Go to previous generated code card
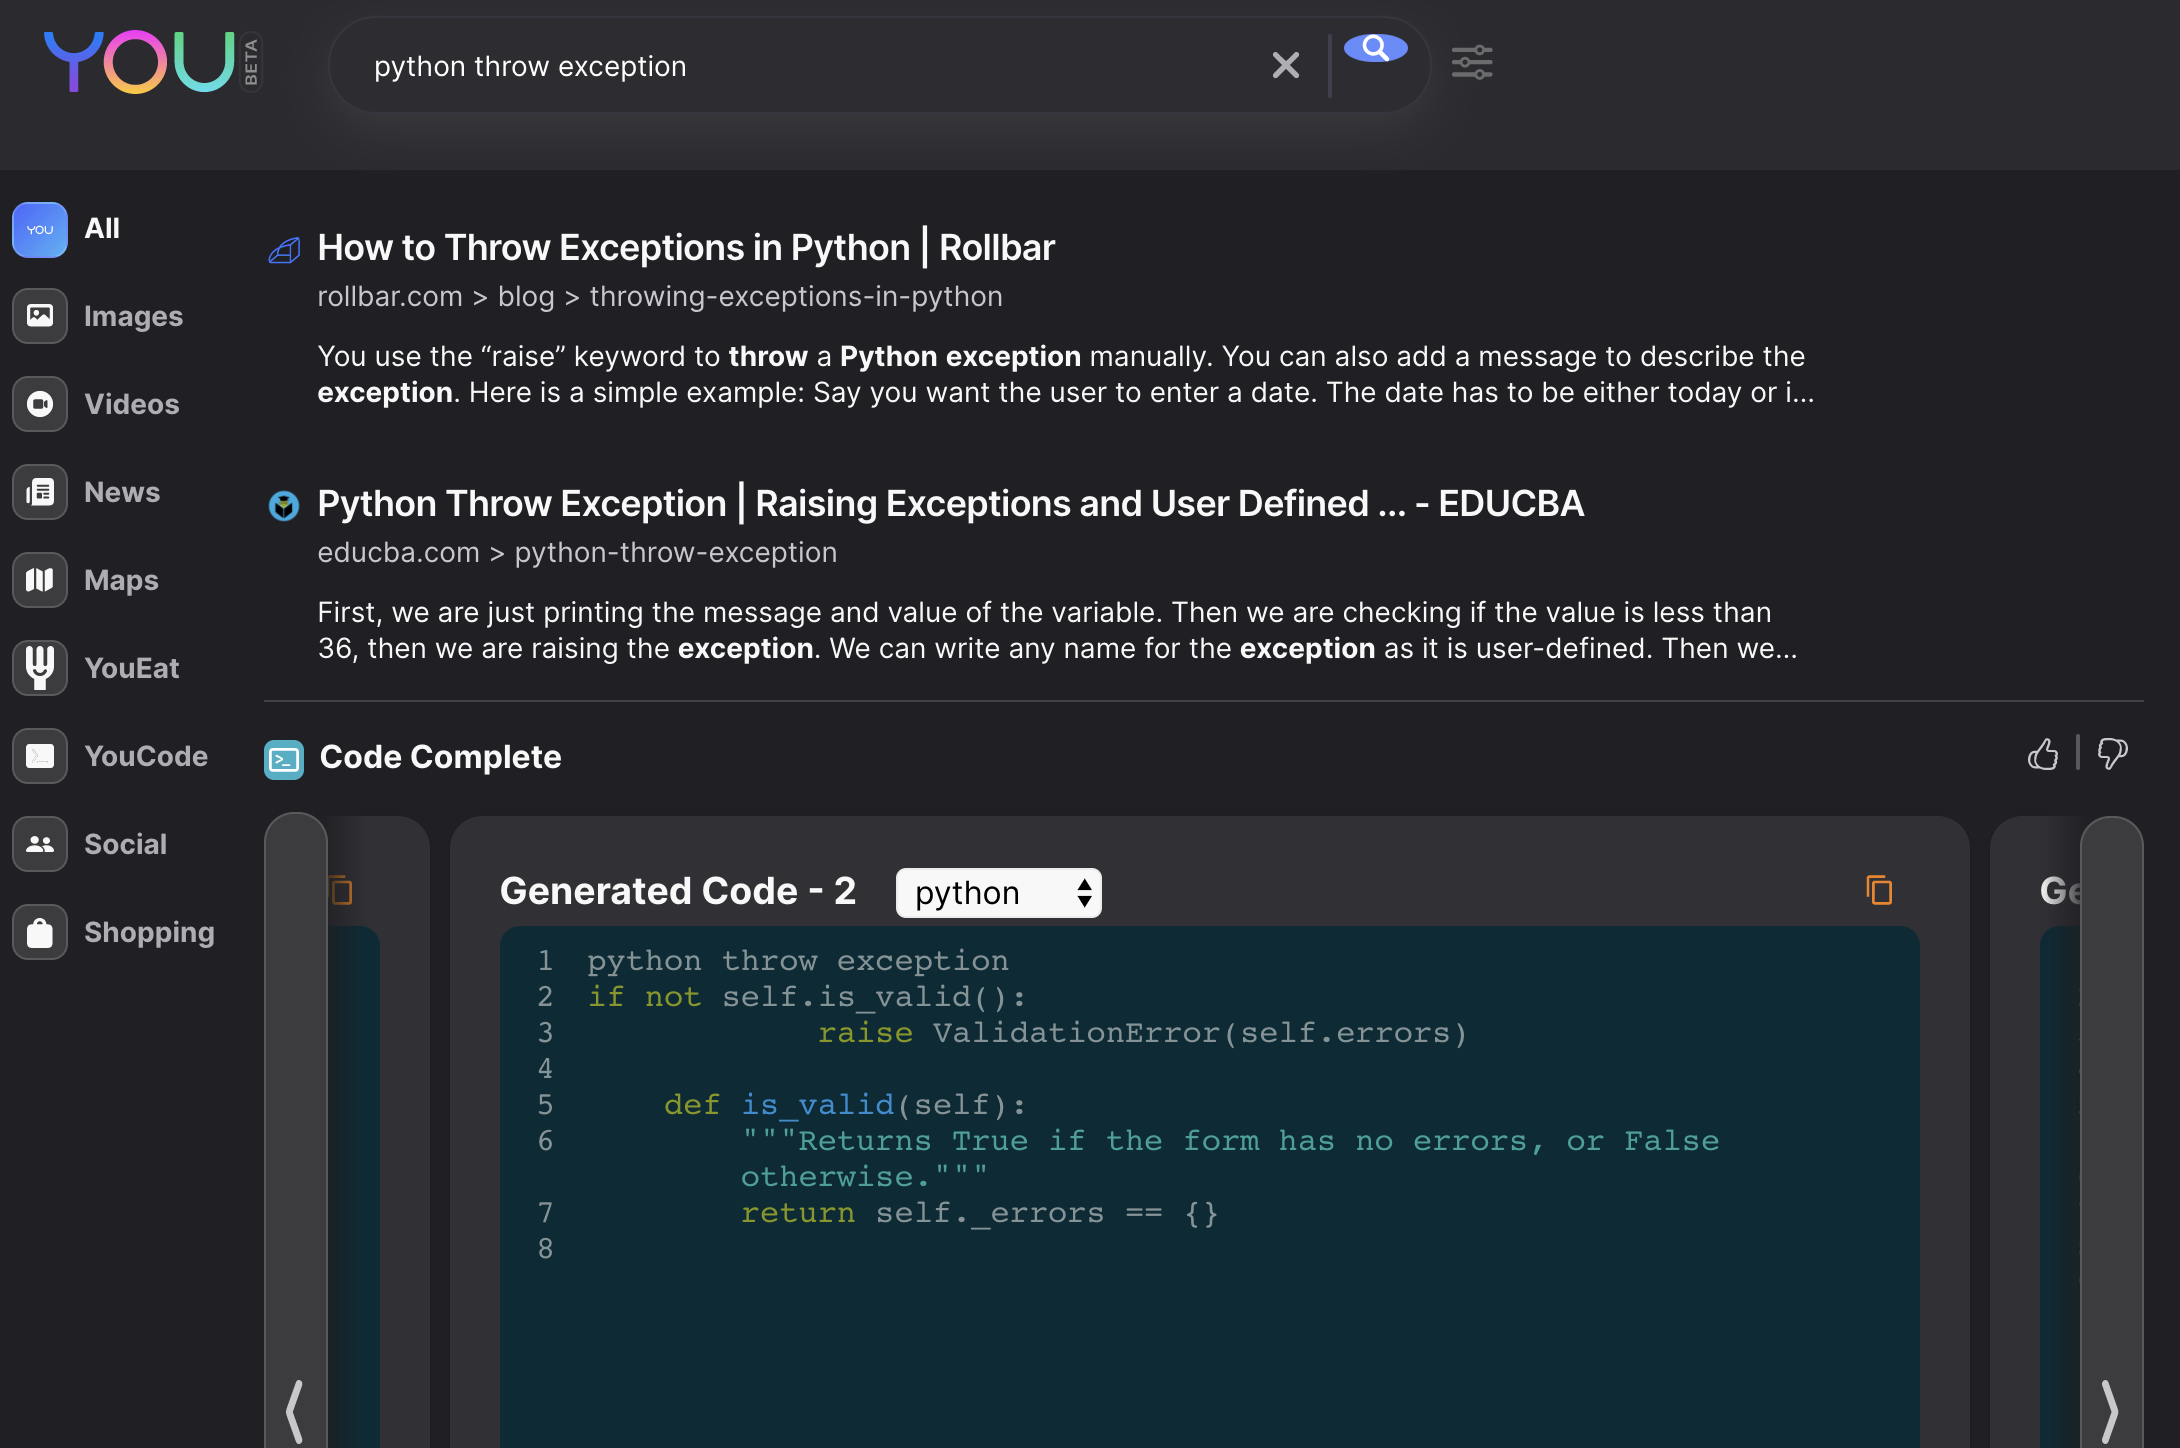The height and width of the screenshot is (1448, 2180). [295, 1410]
